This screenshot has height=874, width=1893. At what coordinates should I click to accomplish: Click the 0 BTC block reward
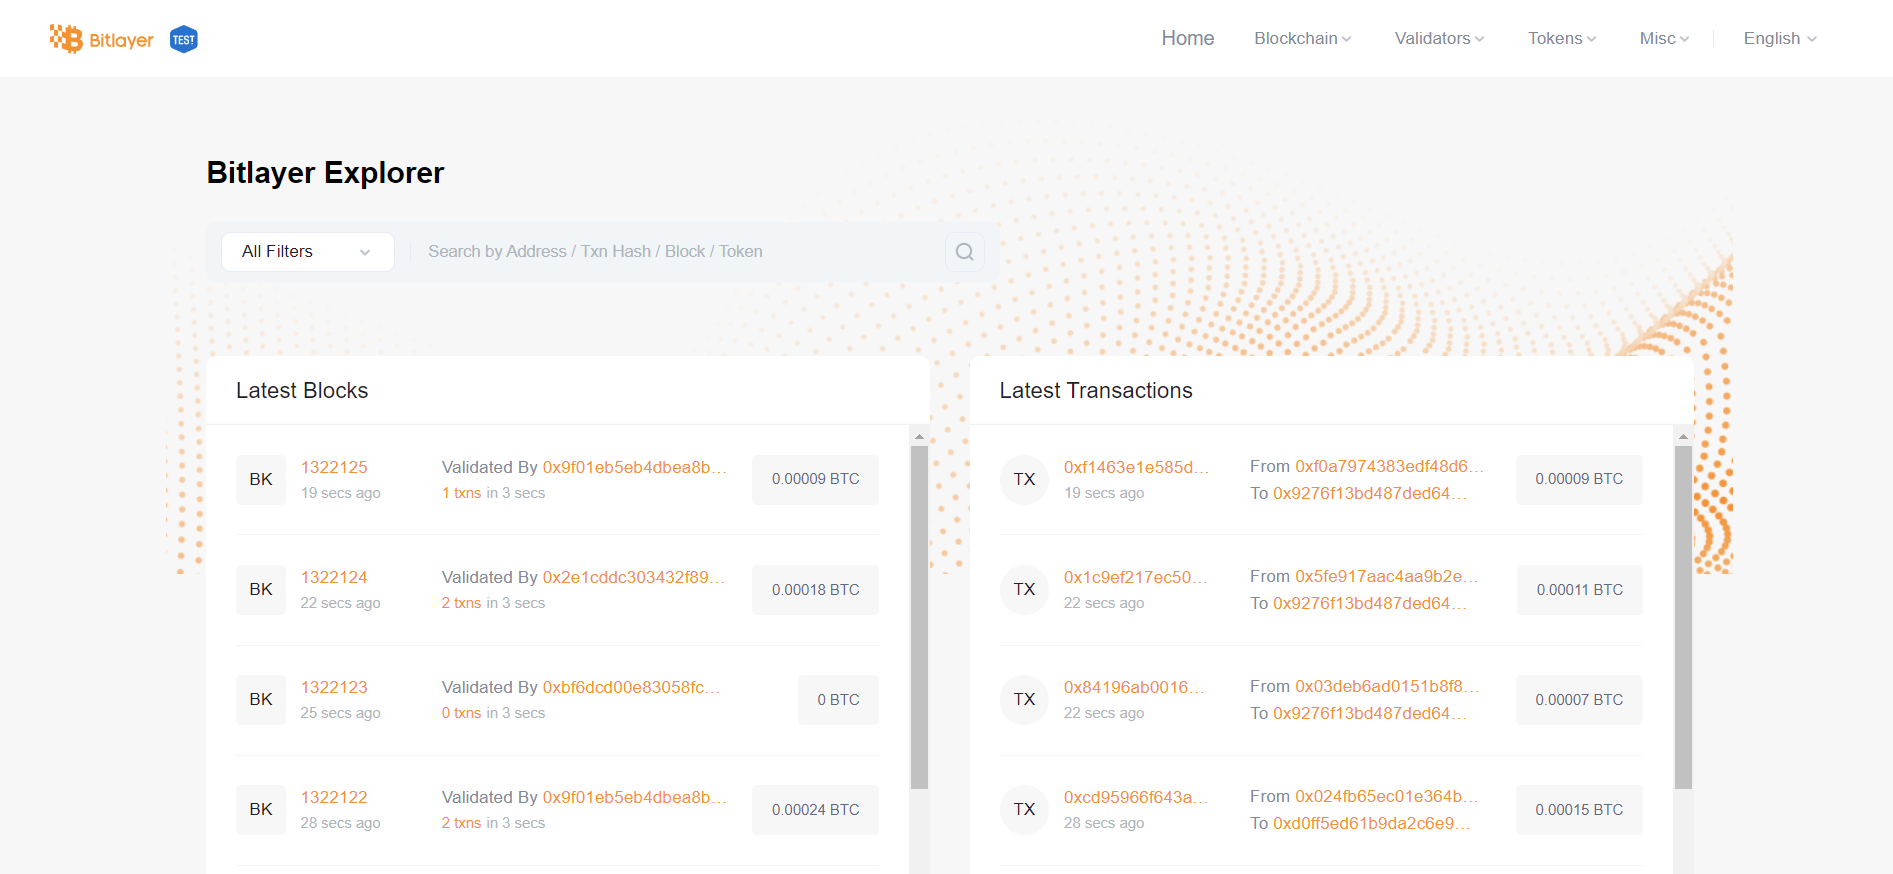coord(838,700)
